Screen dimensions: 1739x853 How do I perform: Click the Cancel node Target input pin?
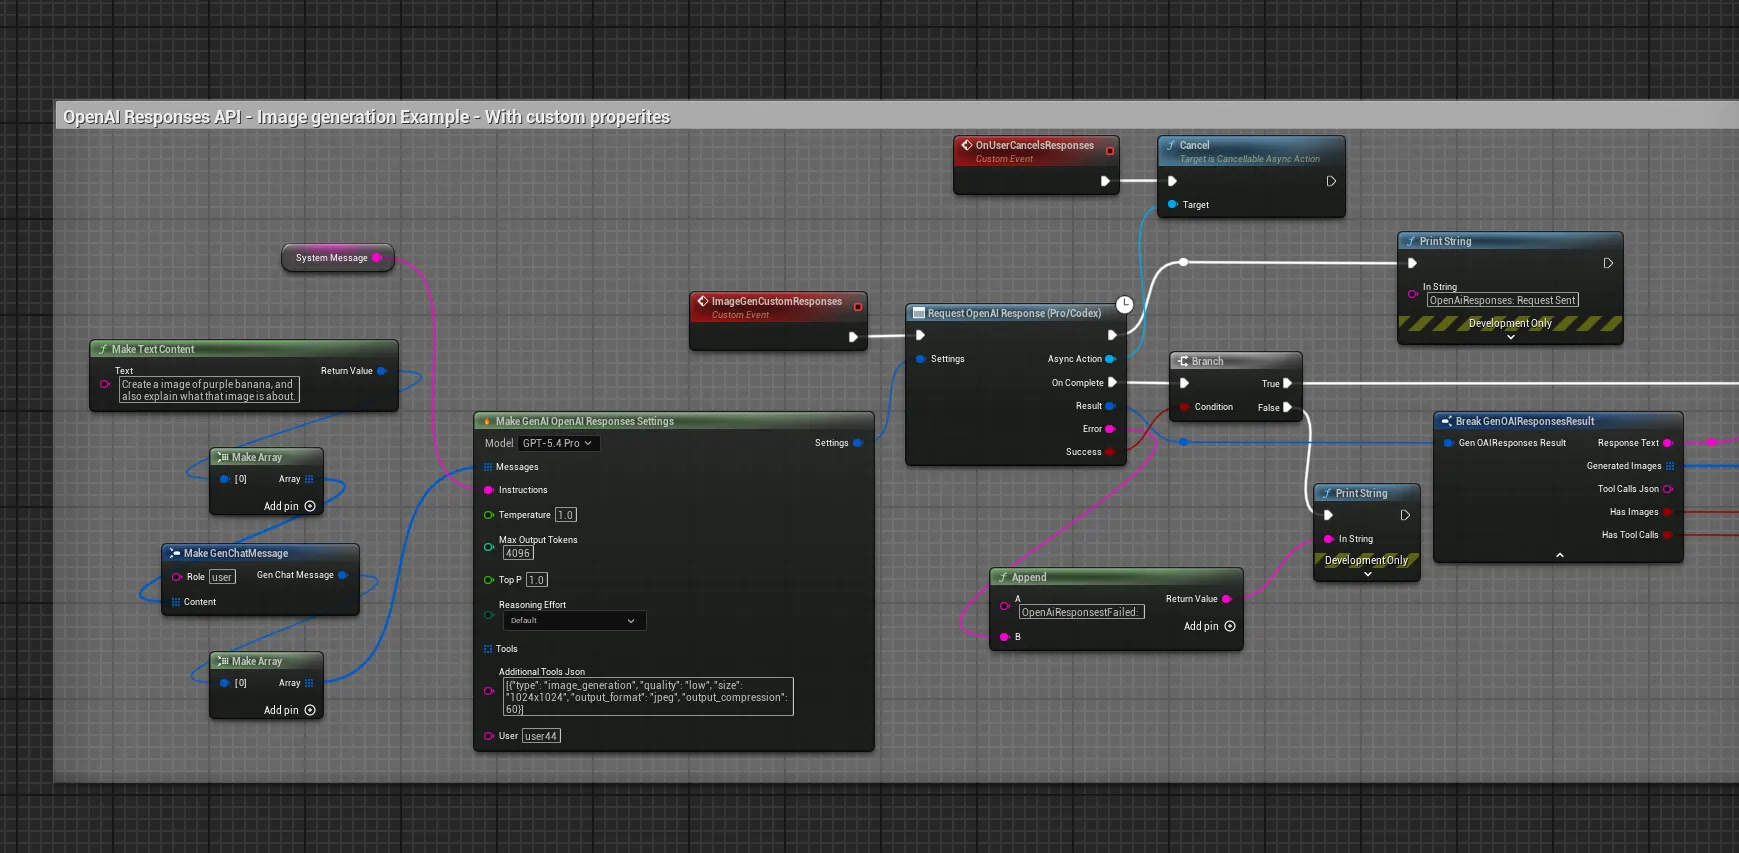[1173, 205]
